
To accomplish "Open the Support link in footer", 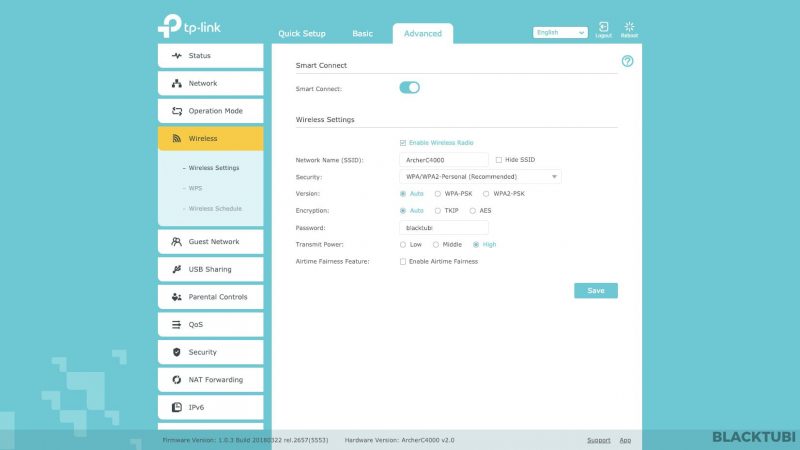I will coord(598,440).
